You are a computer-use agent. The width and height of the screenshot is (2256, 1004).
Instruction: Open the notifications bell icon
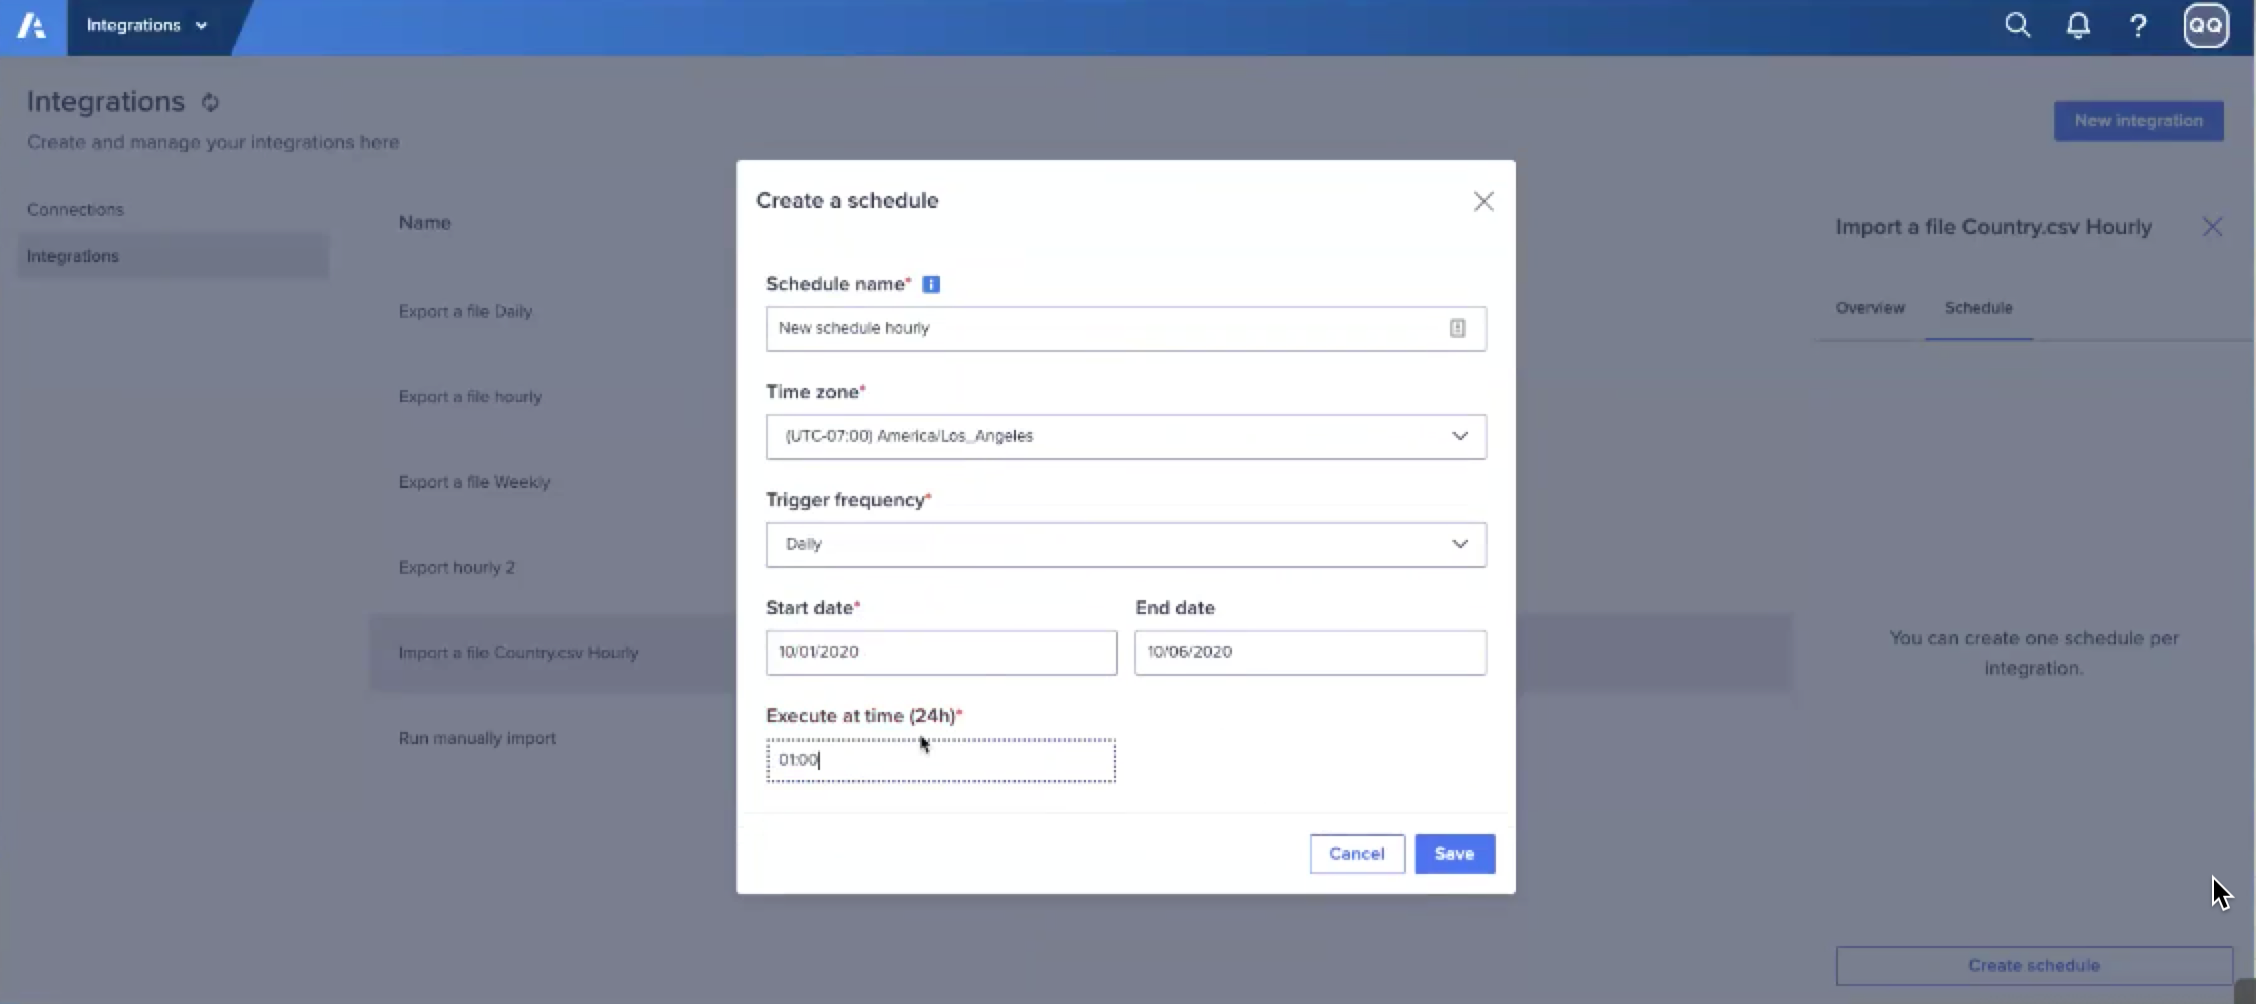pyautogui.click(x=2078, y=26)
